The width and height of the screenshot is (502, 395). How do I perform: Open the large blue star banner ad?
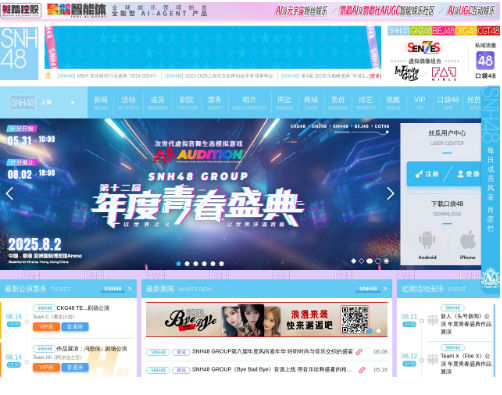point(213,47)
